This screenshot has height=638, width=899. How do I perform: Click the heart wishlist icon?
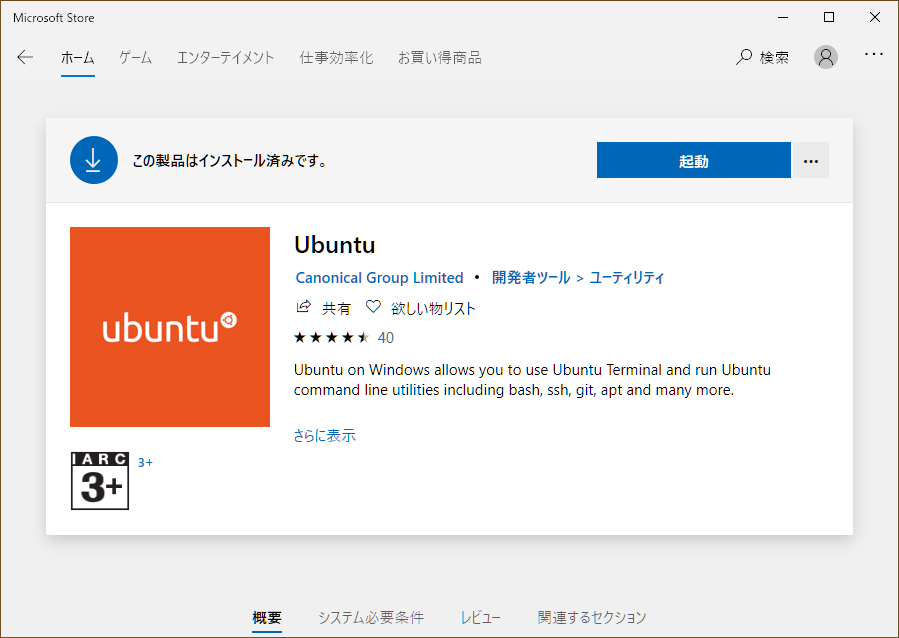pos(373,307)
